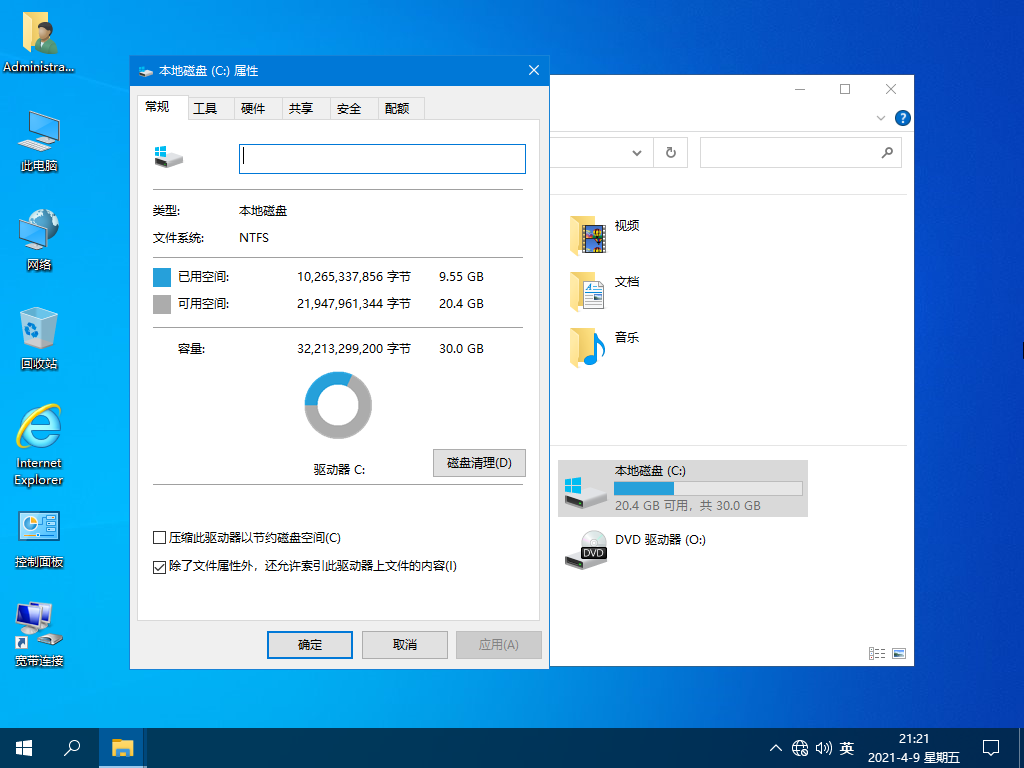Click the 应用(A) button
Image resolution: width=1024 pixels, height=768 pixels.
coord(499,645)
